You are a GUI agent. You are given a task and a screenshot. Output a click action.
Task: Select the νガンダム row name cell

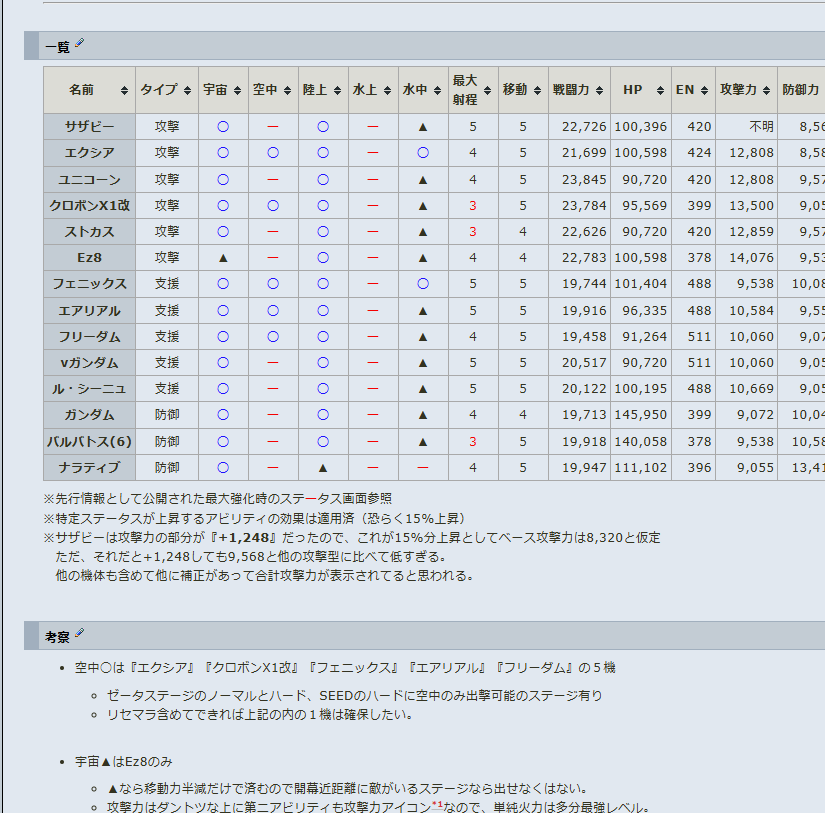click(x=89, y=363)
